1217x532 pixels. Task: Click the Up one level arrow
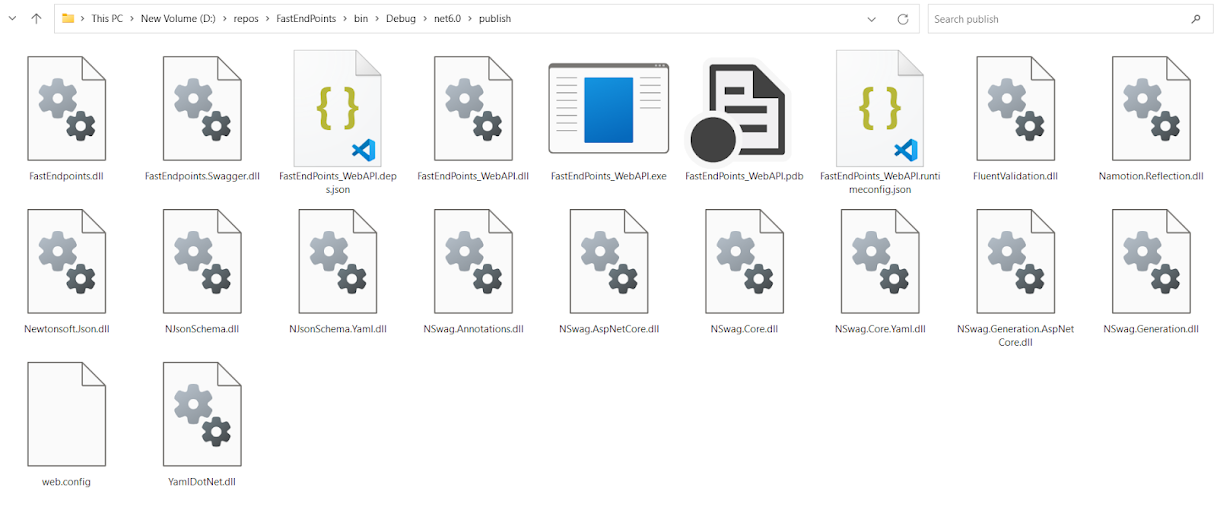click(x=36, y=18)
